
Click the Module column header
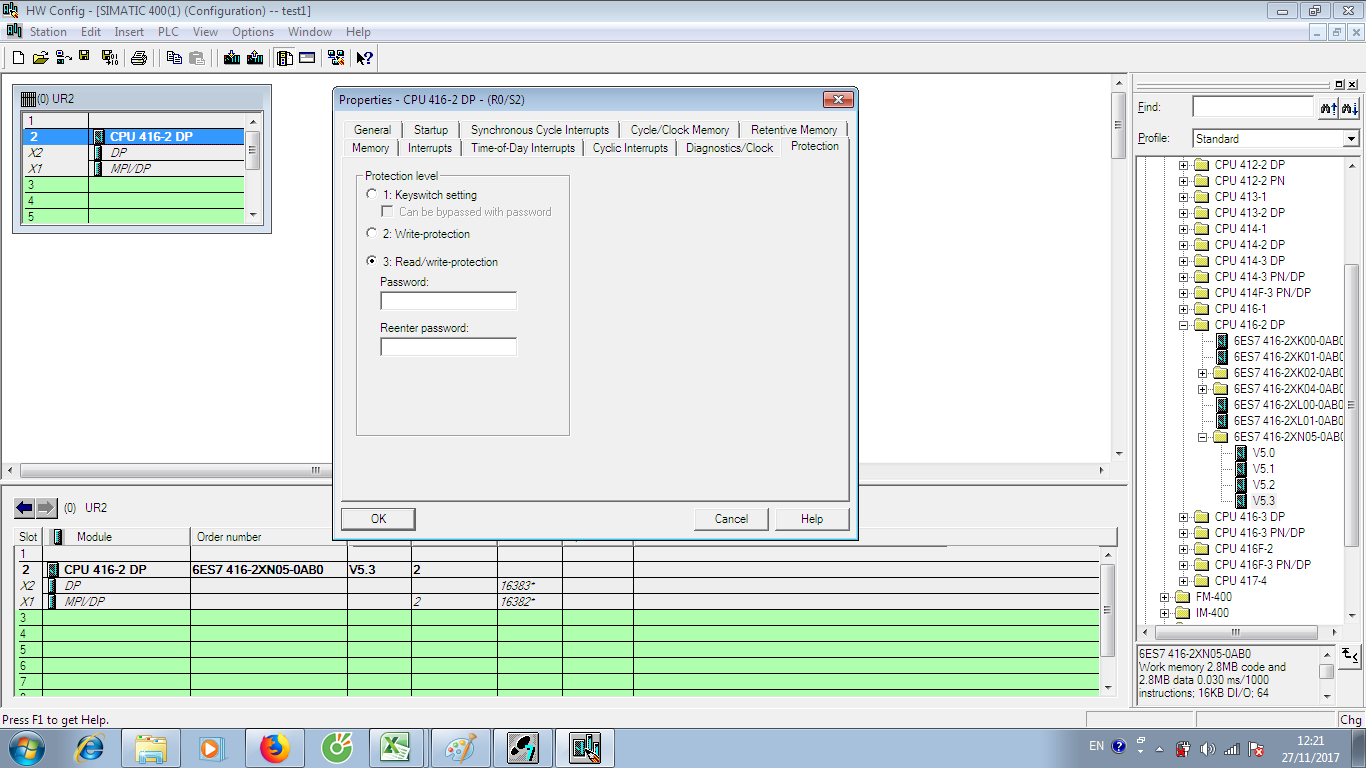(116, 537)
